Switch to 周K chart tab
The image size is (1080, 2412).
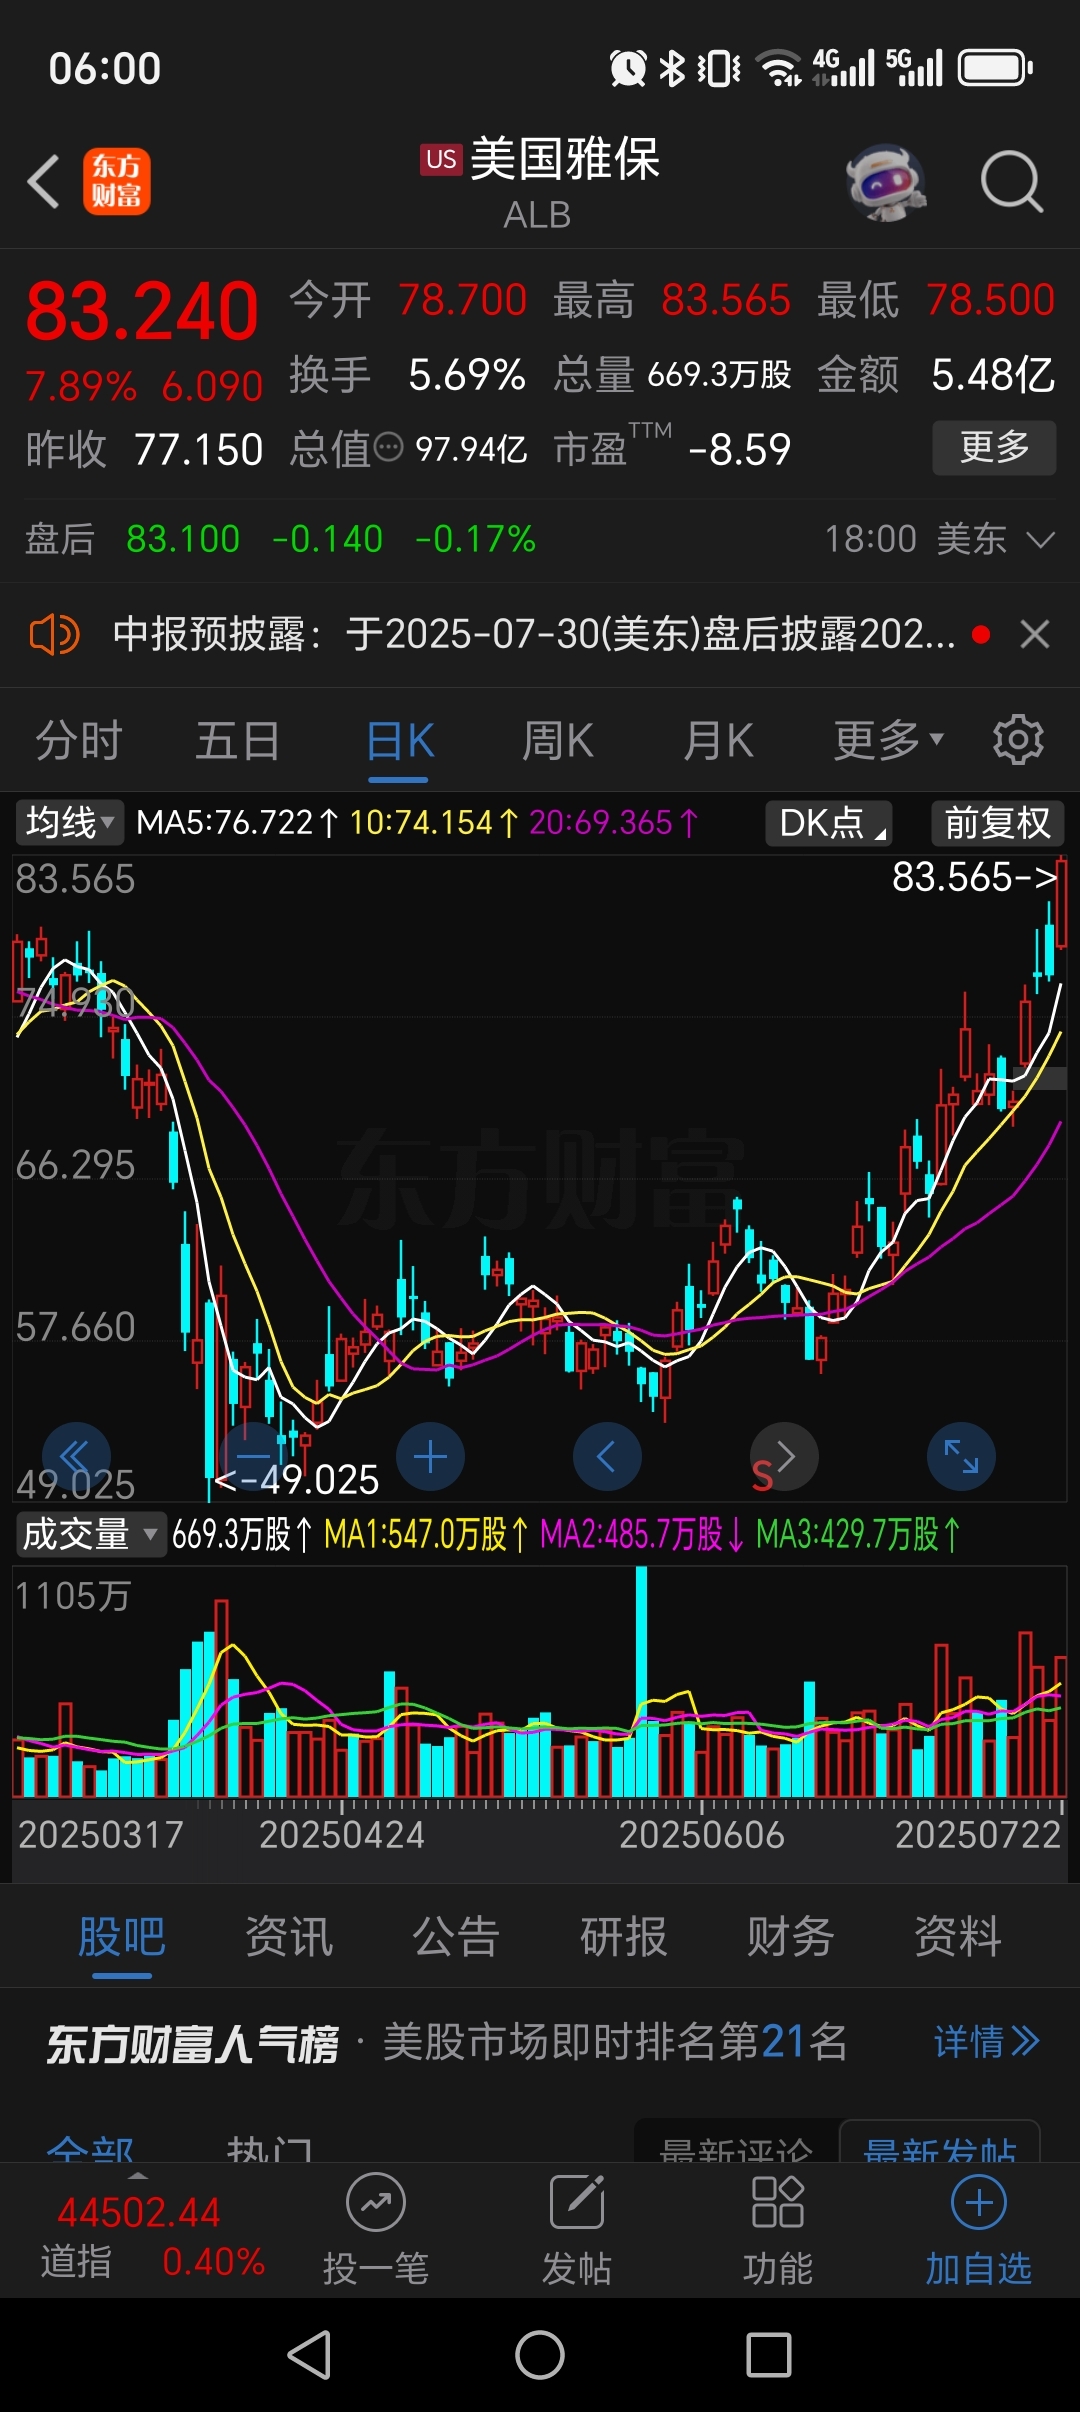point(558,741)
